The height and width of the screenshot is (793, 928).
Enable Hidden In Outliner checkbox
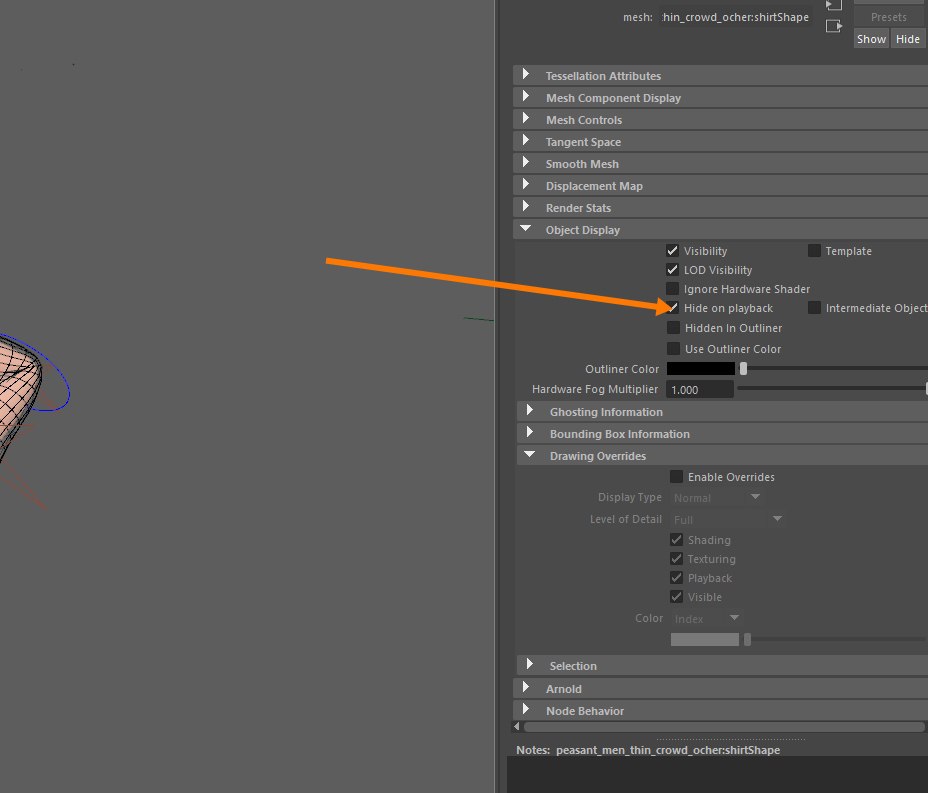673,327
